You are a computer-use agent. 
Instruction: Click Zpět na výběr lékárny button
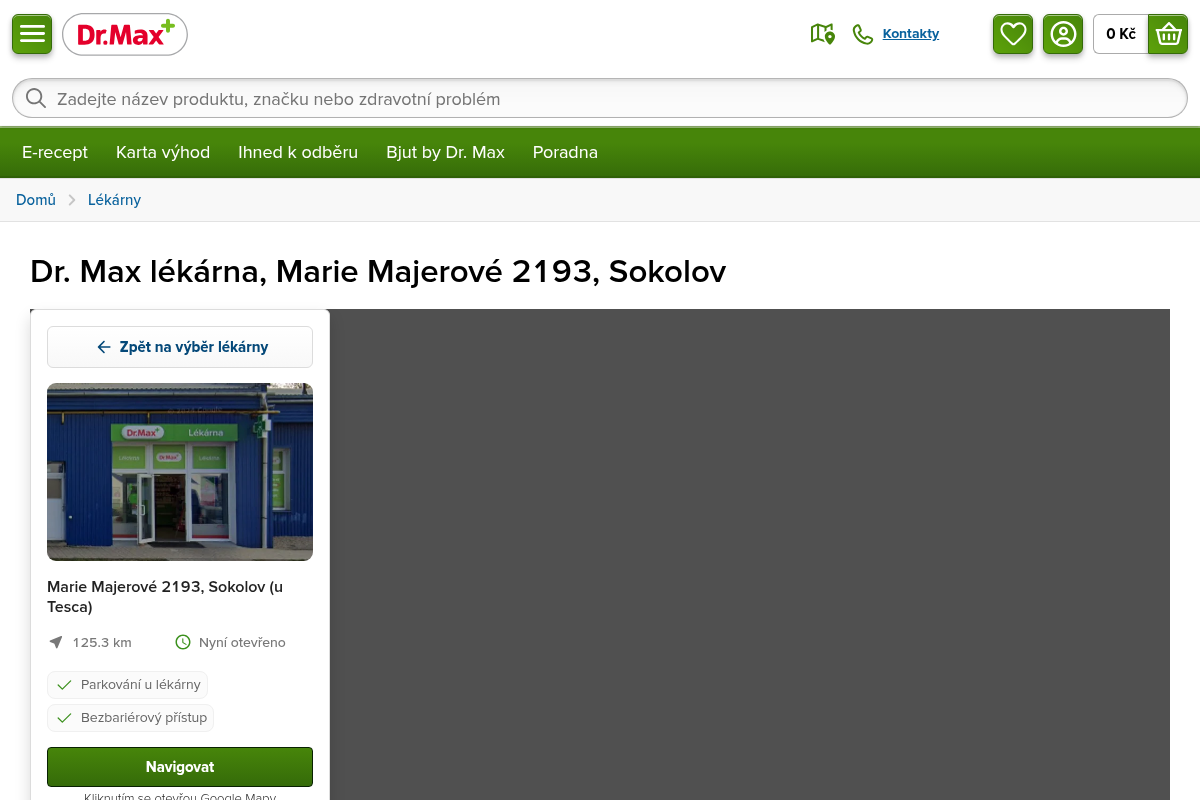(180, 347)
